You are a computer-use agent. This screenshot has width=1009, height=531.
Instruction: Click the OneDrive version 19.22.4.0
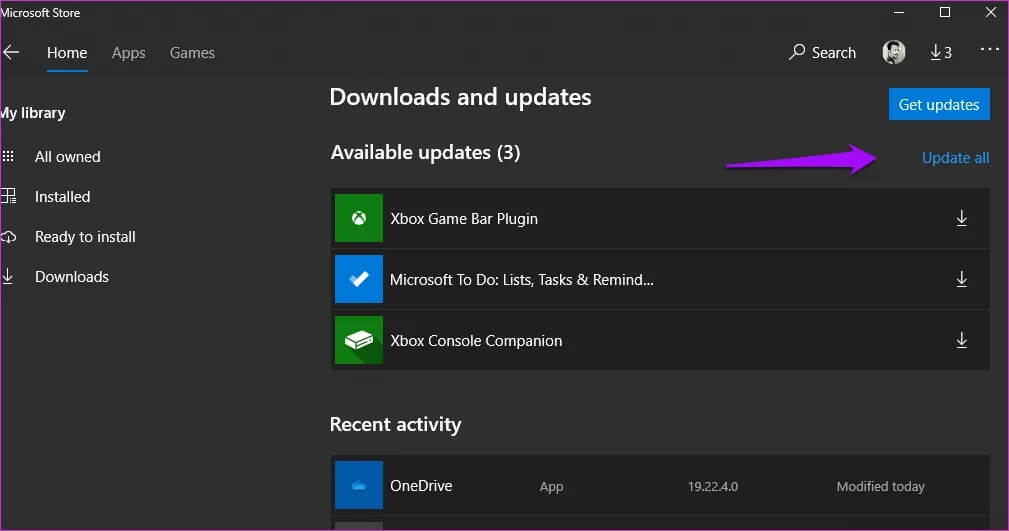pos(712,487)
